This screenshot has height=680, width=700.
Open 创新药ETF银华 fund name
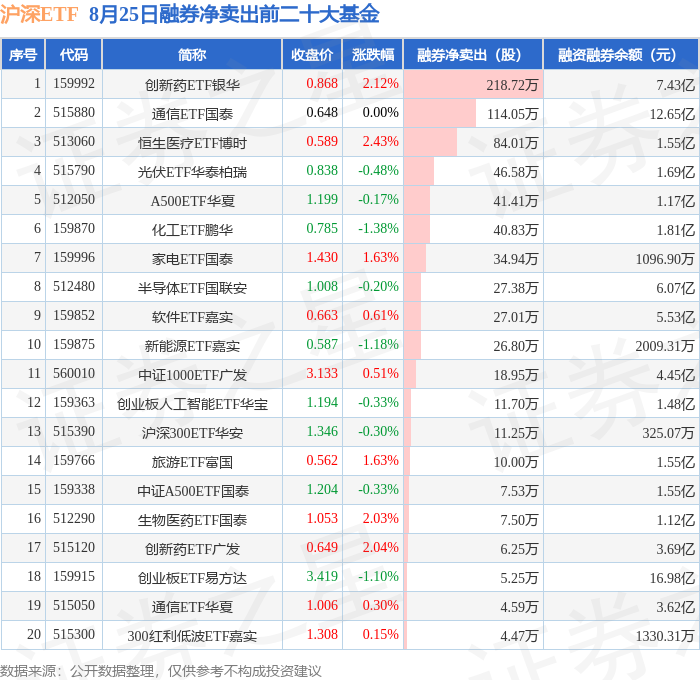click(192, 85)
